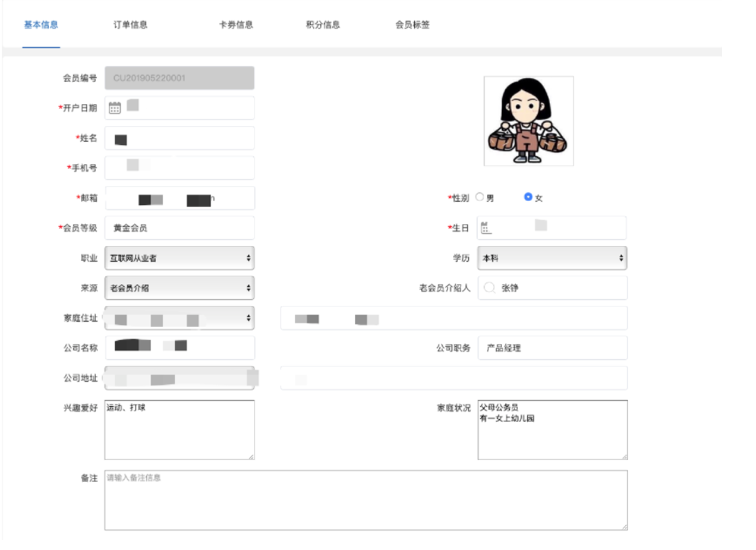Viewport: 756px width, 550px height.
Task: Click the 老会员介绍人 field showing 张铮
Action: [552, 288]
